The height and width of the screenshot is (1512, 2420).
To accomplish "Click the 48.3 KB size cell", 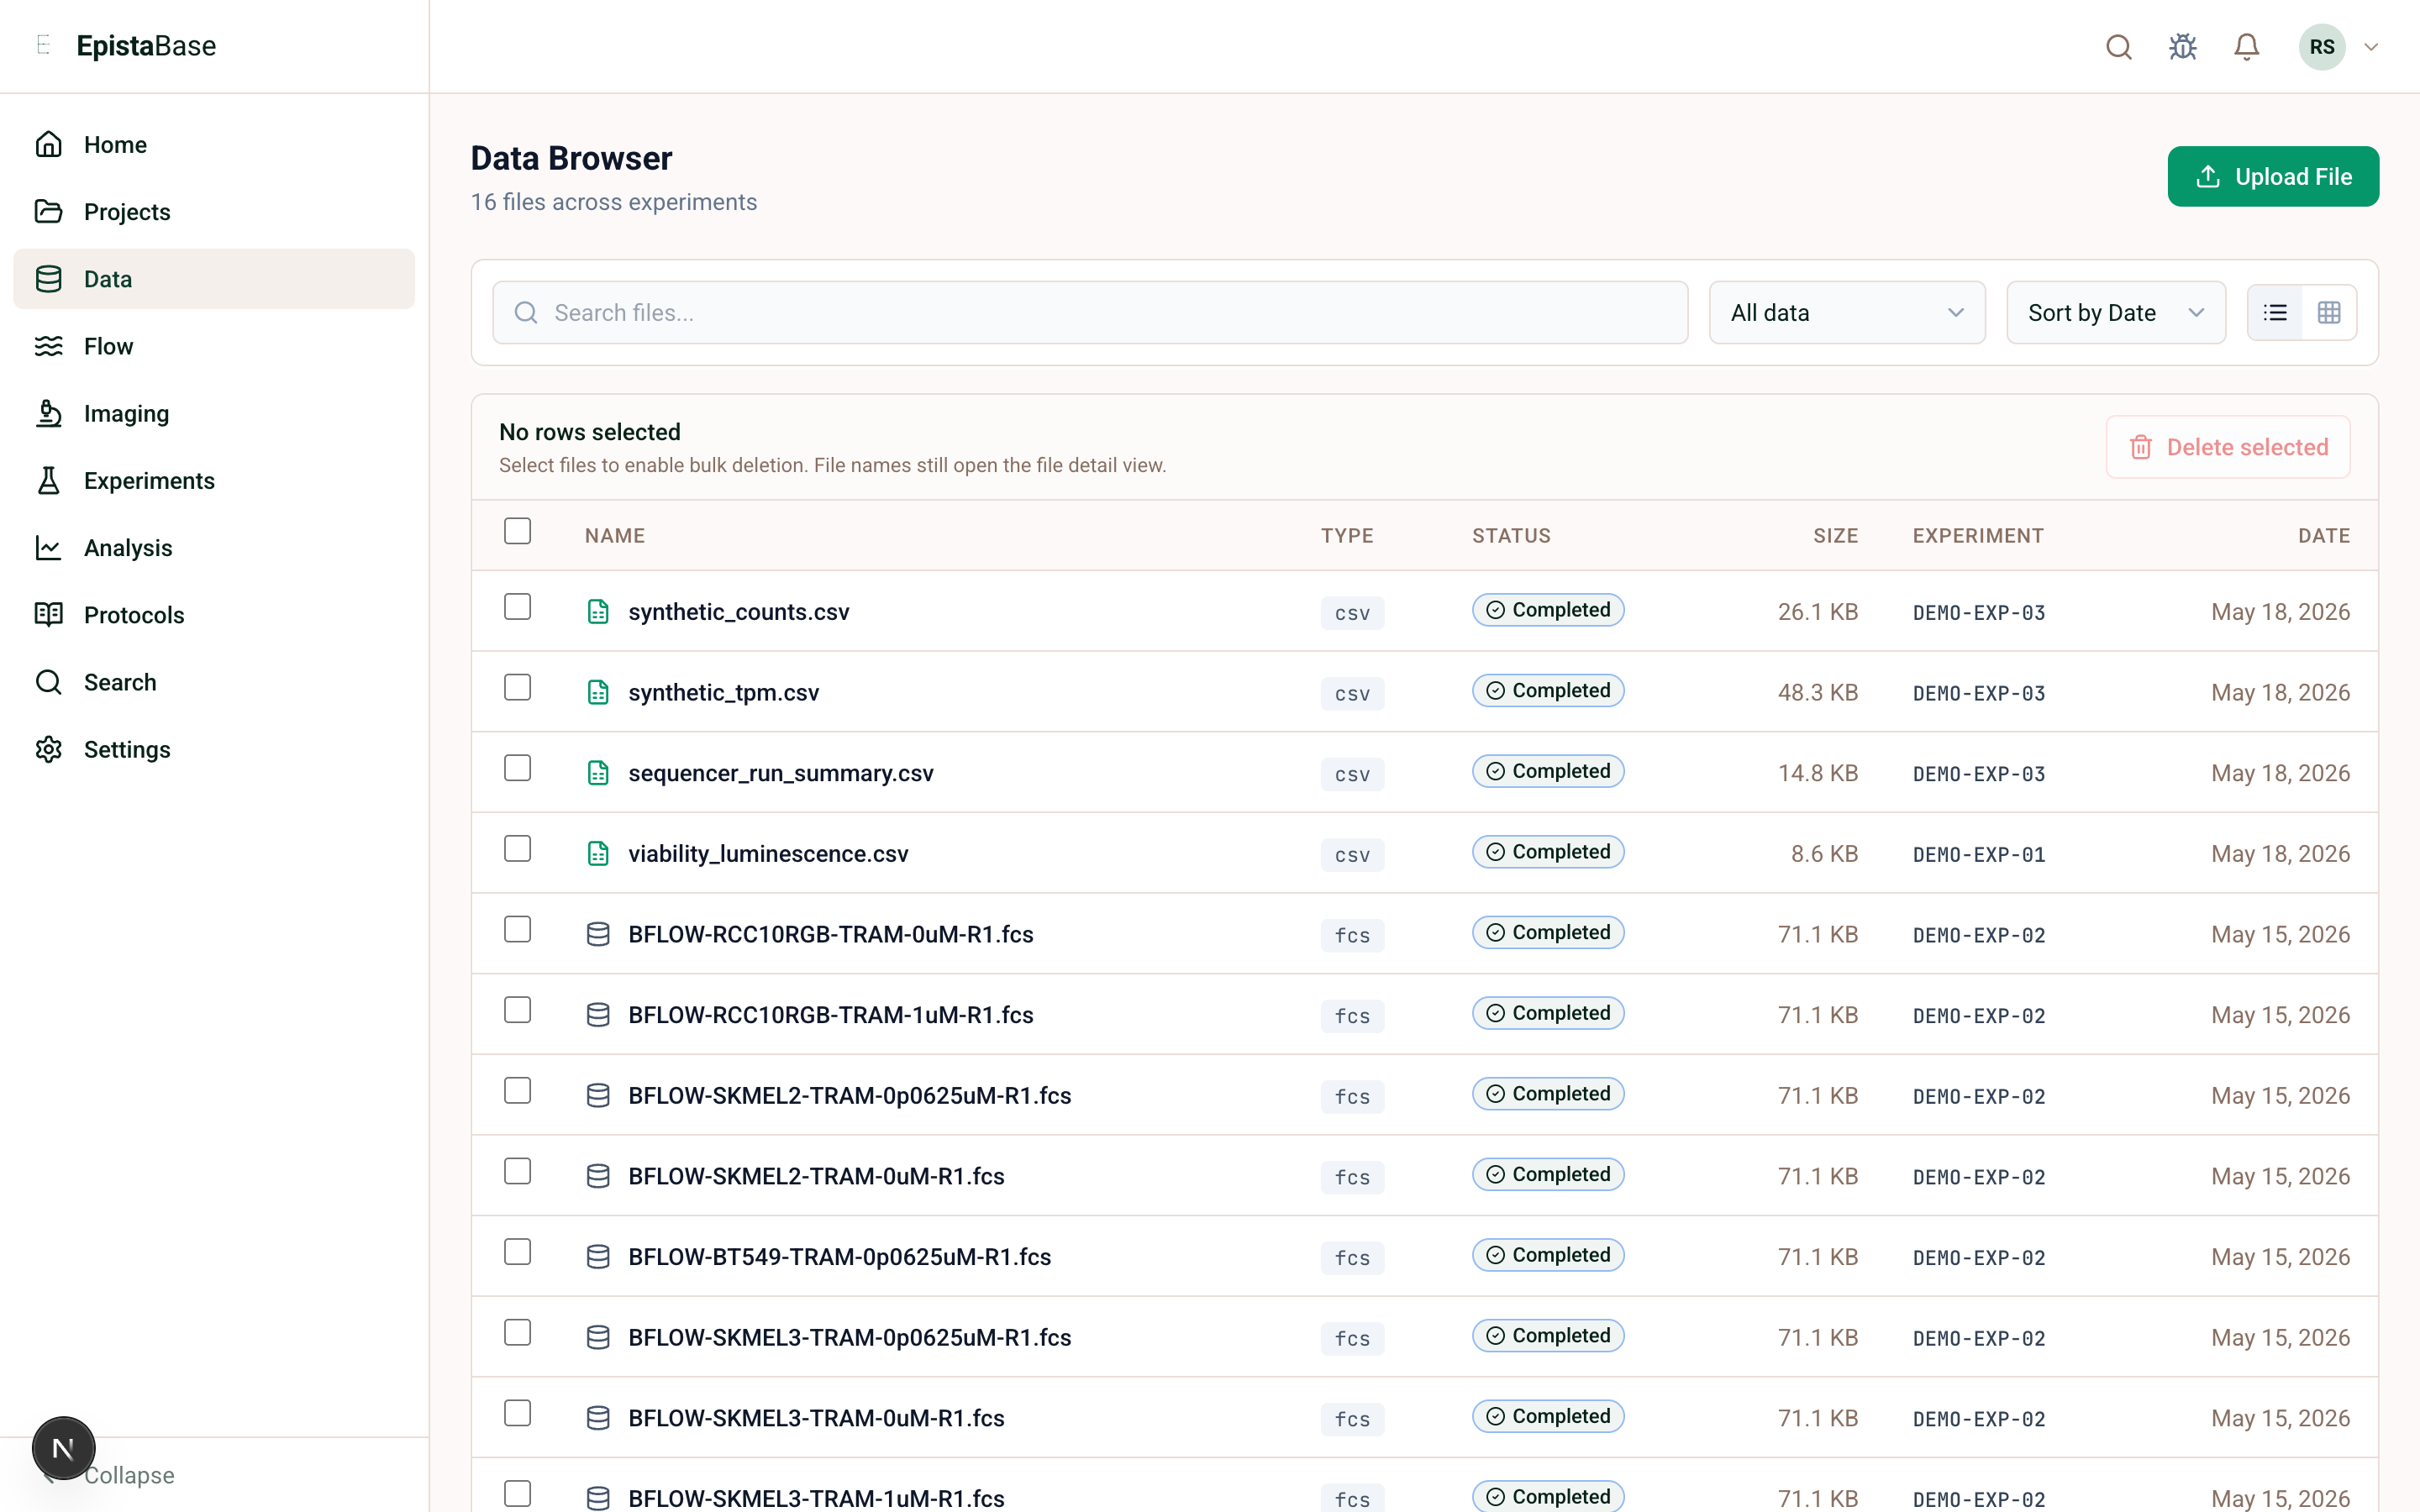I will pyautogui.click(x=1817, y=692).
